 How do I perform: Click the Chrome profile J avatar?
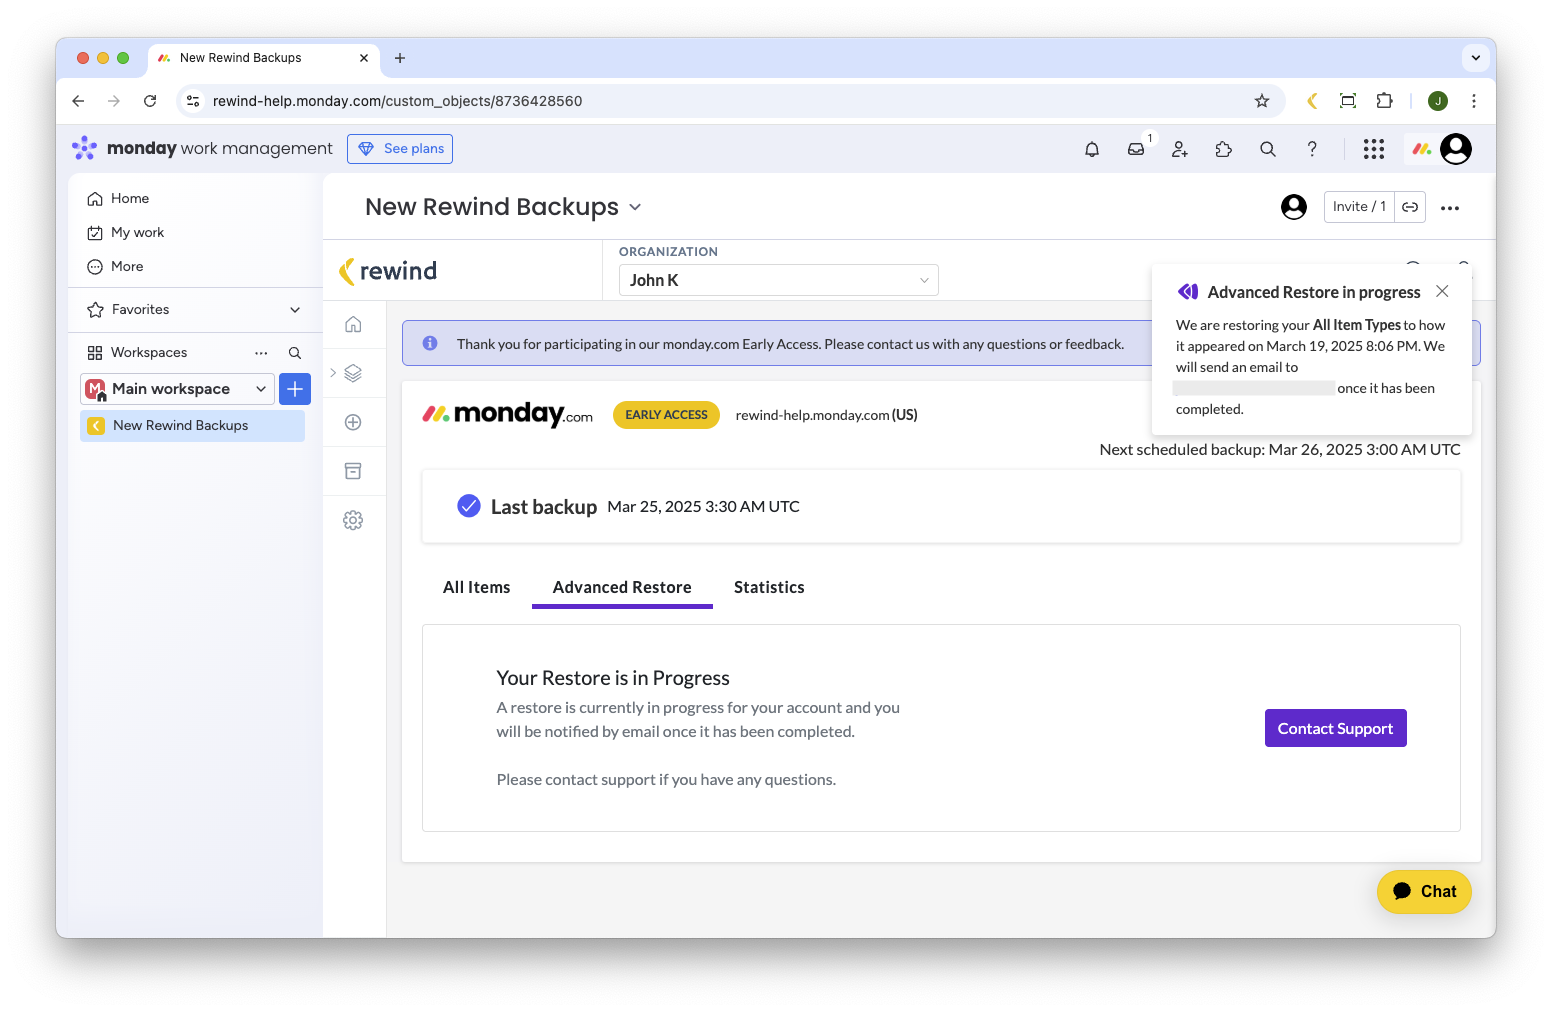pyautogui.click(x=1438, y=101)
